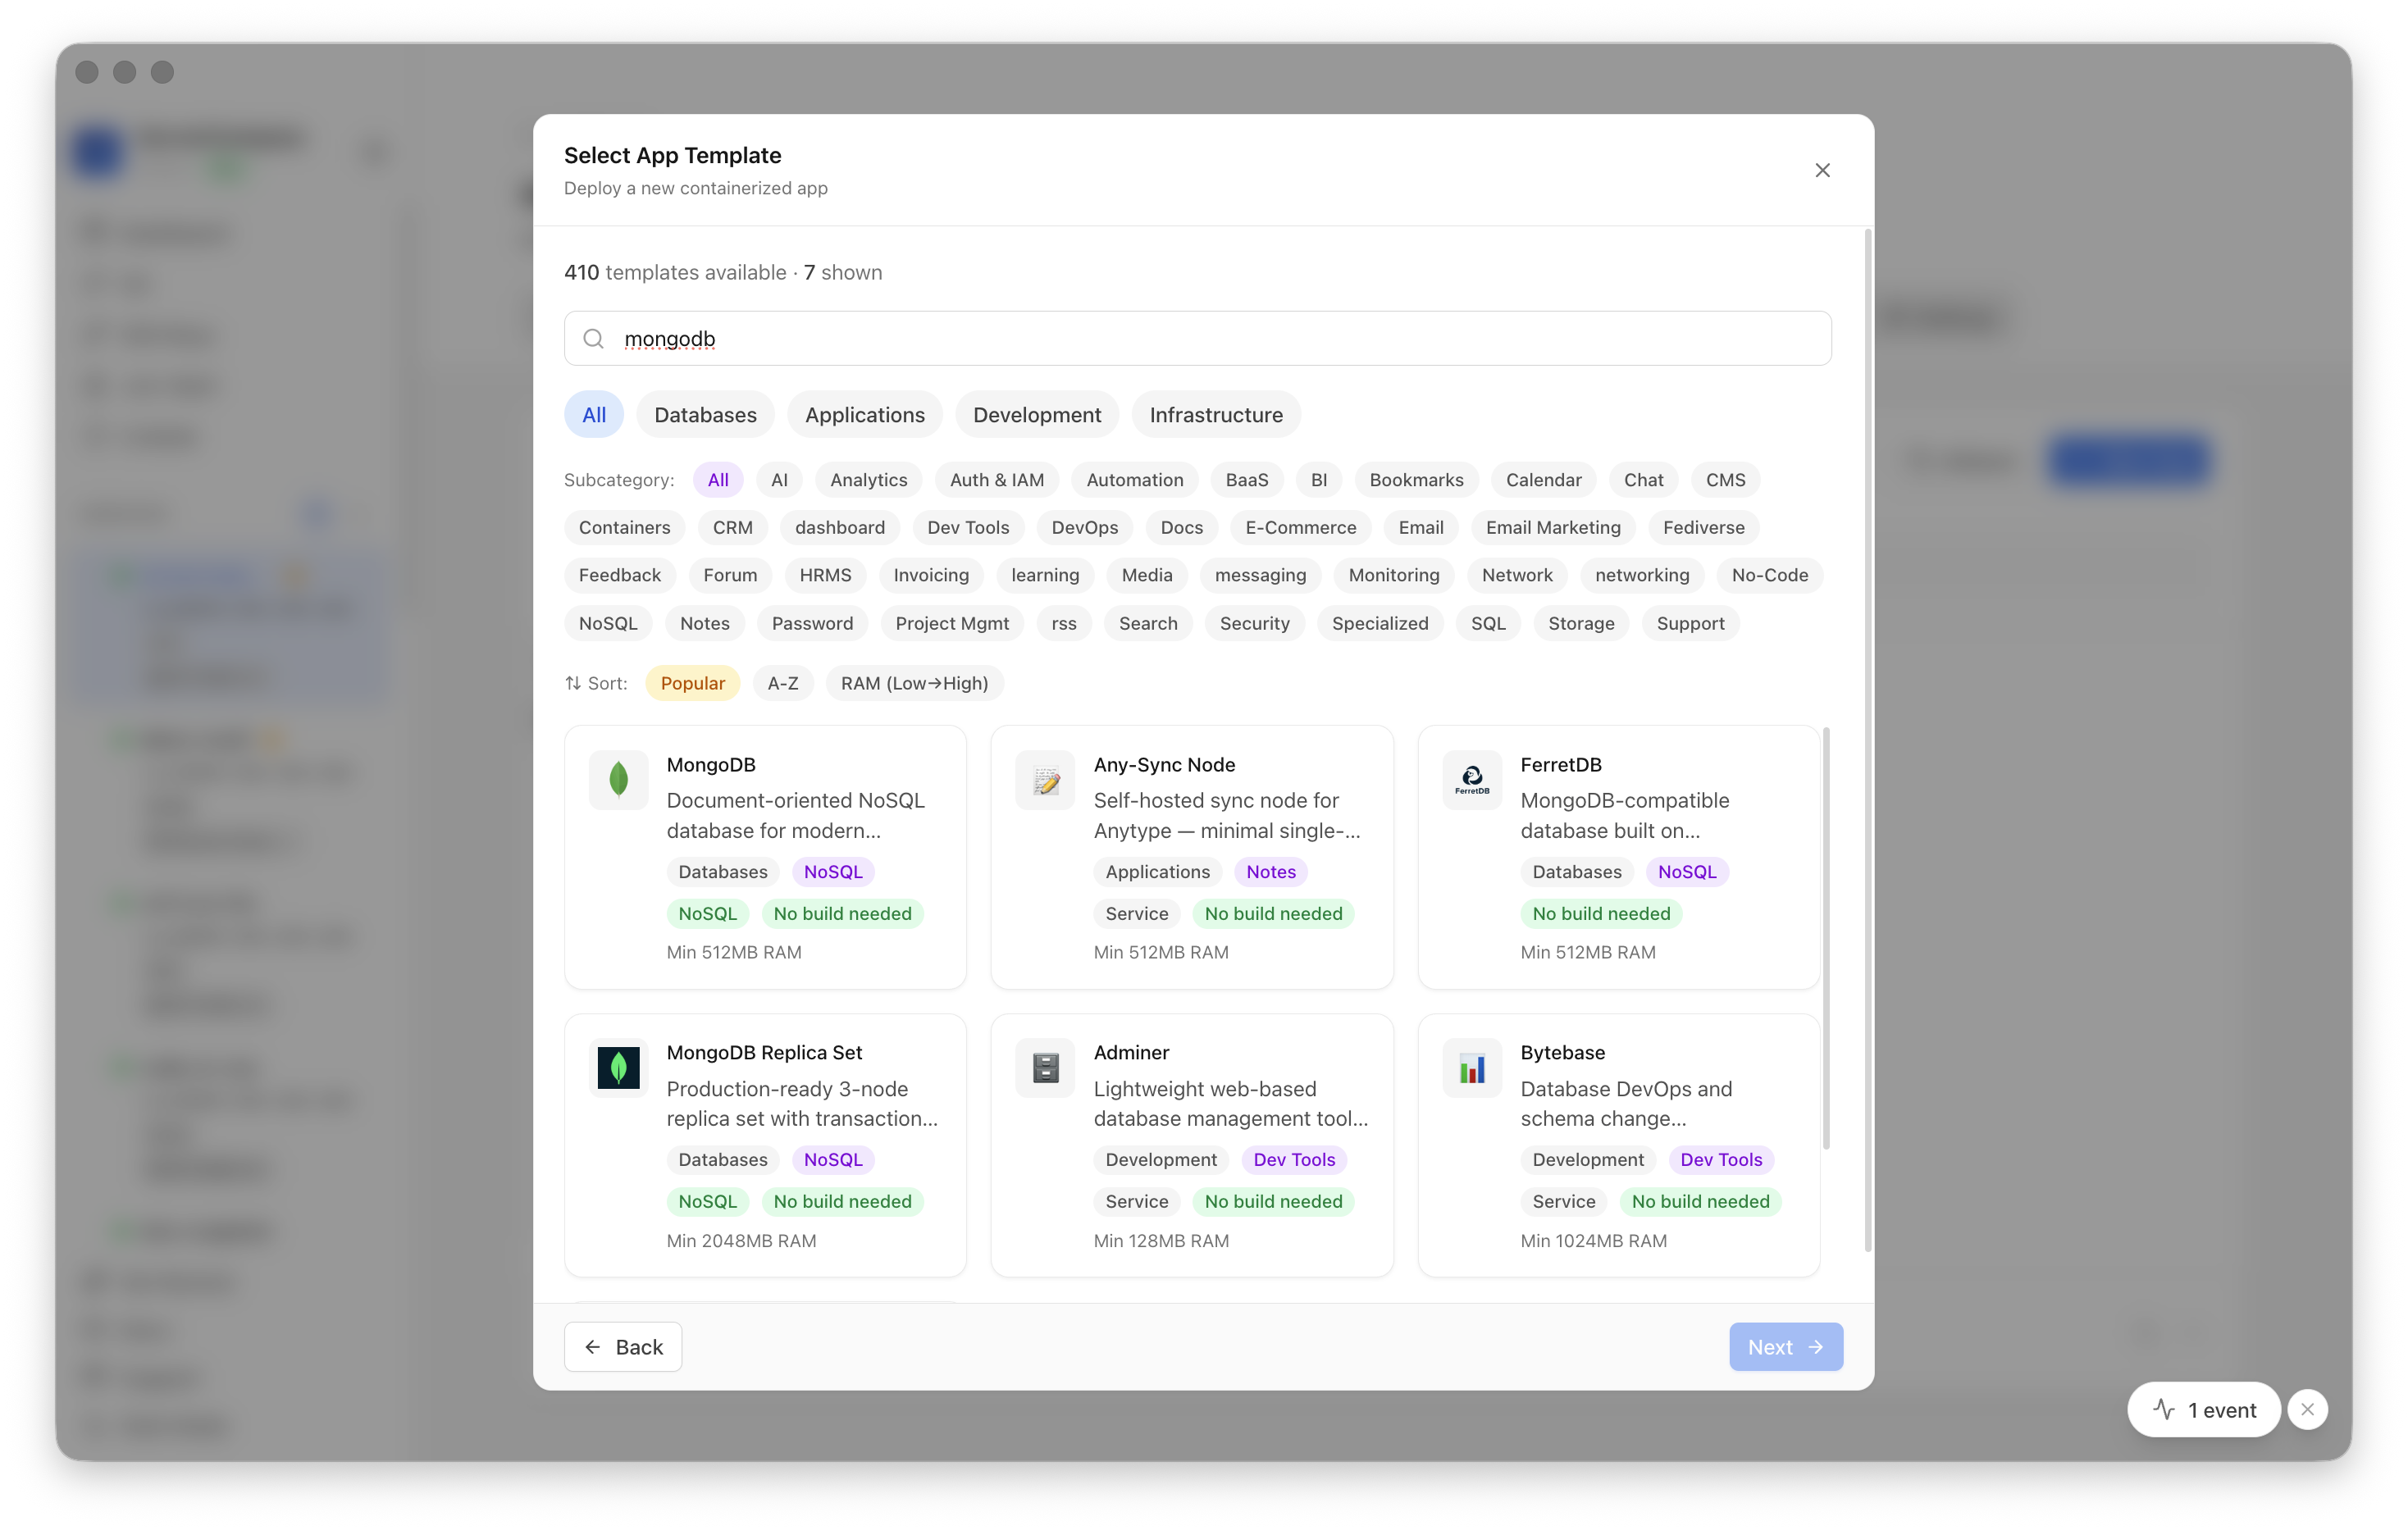Filter by AI subcategory

pos(779,480)
